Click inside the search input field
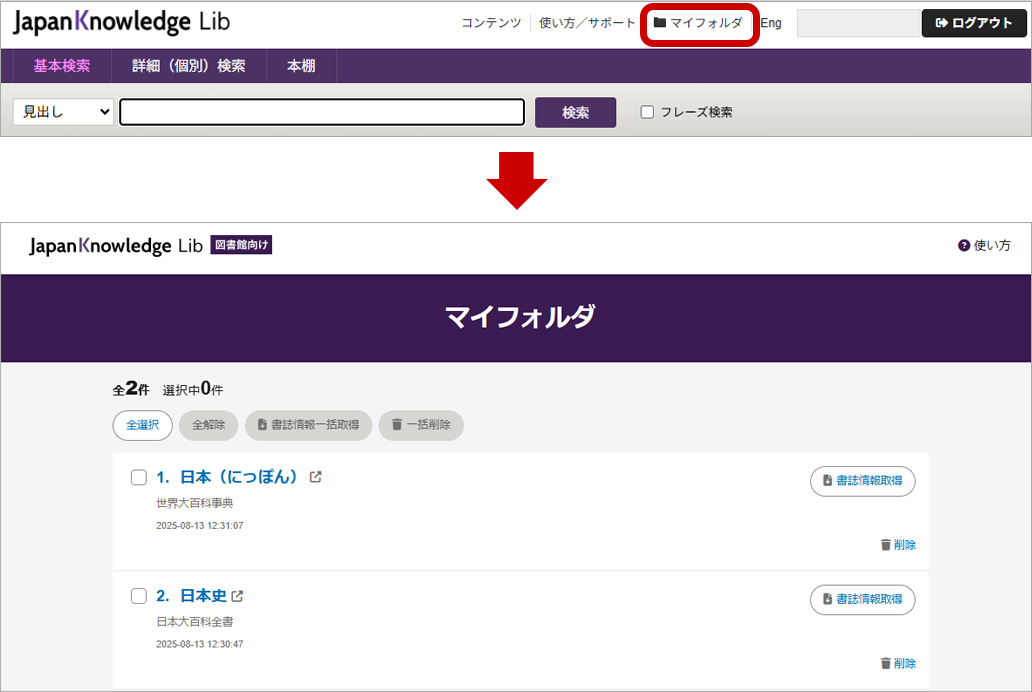This screenshot has width=1032, height=692. pyautogui.click(x=320, y=112)
